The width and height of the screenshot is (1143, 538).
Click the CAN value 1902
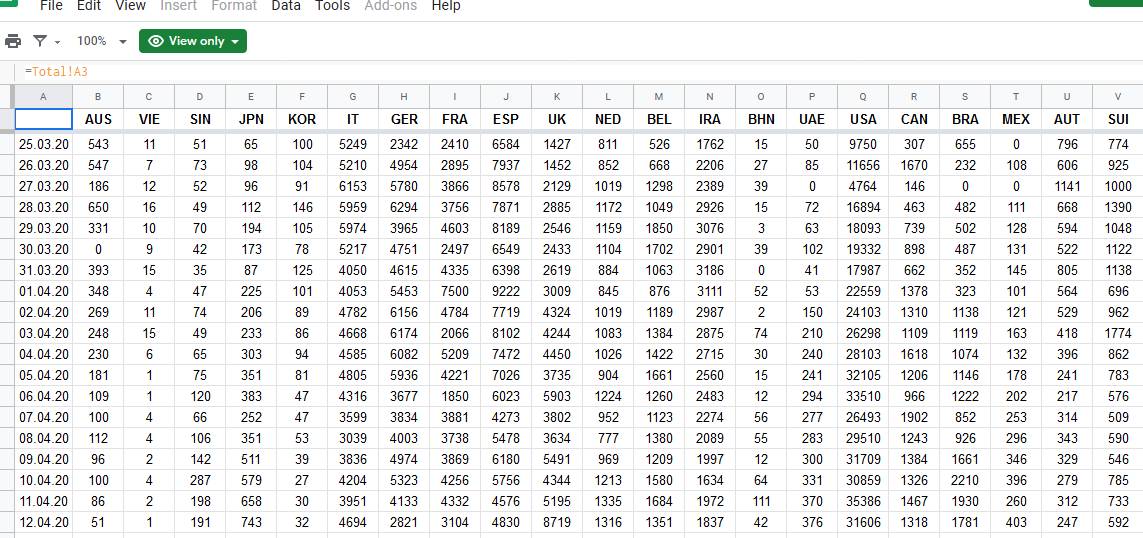click(x=914, y=418)
